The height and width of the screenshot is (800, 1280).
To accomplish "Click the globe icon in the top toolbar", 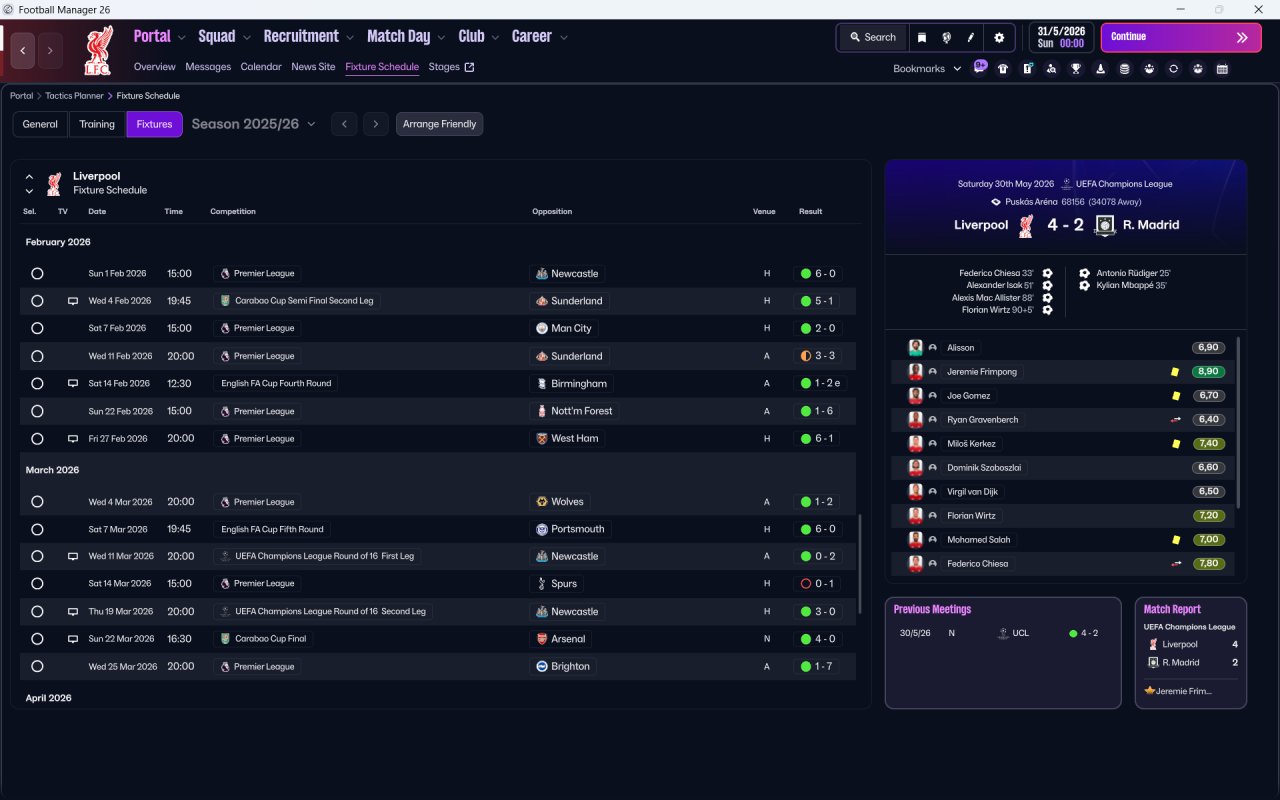I will click(946, 37).
